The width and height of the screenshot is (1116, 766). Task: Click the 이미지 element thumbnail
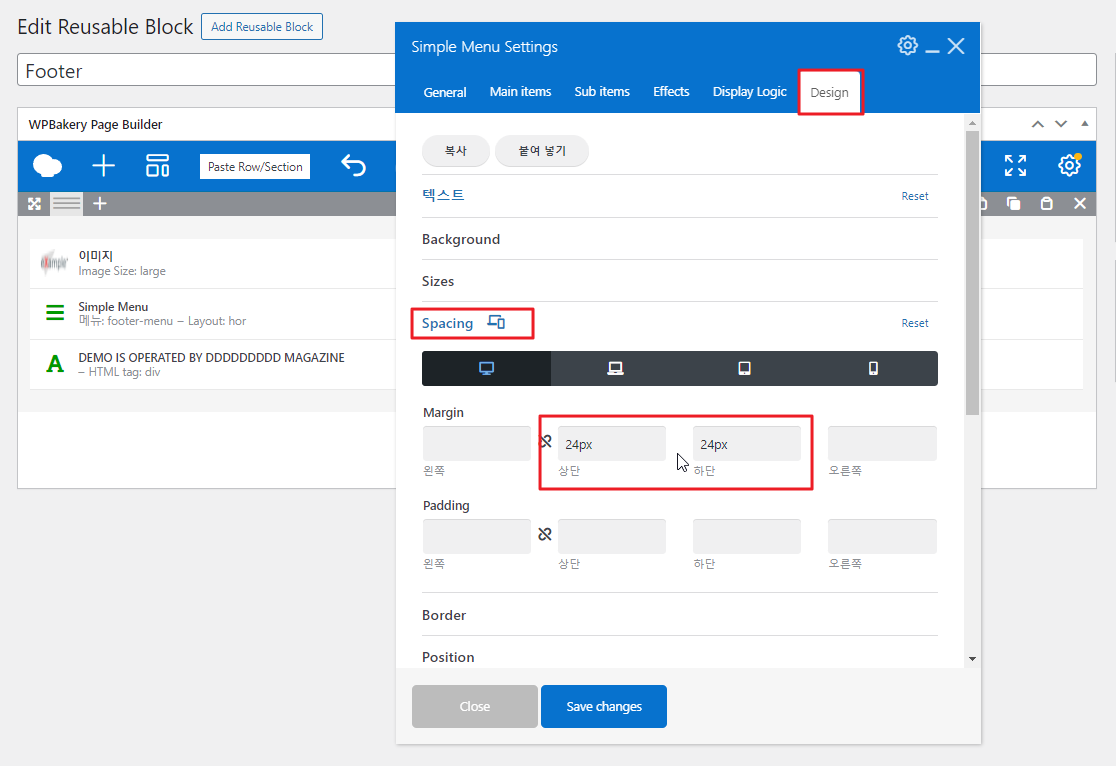[54, 263]
